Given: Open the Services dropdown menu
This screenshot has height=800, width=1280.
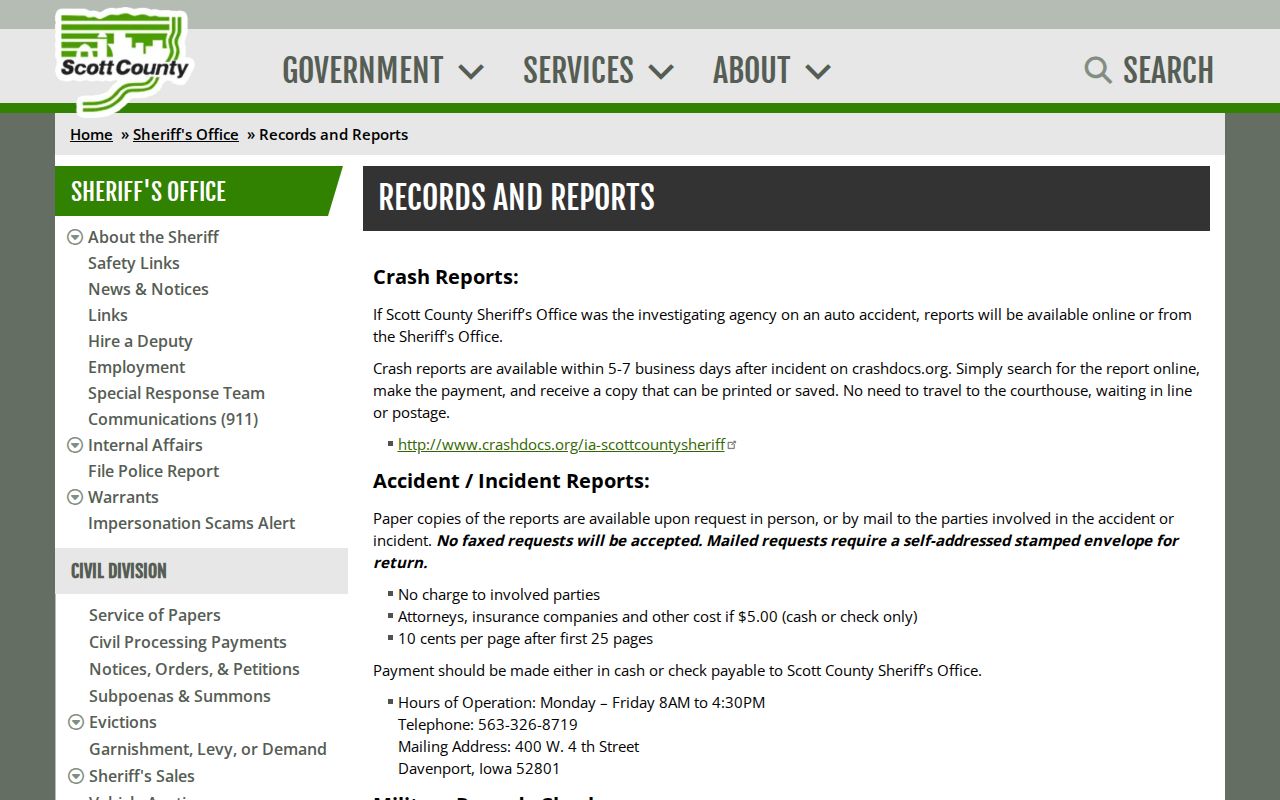Looking at the screenshot, I should click(598, 70).
